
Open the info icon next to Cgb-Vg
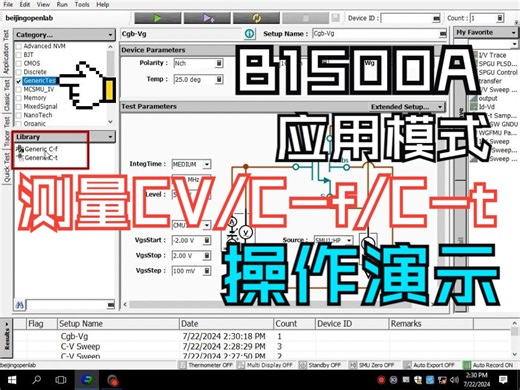tap(249, 34)
